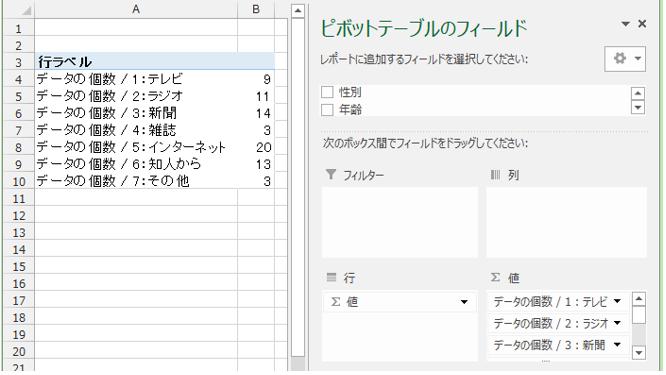Check the 性別 field checkbox

click(x=327, y=92)
